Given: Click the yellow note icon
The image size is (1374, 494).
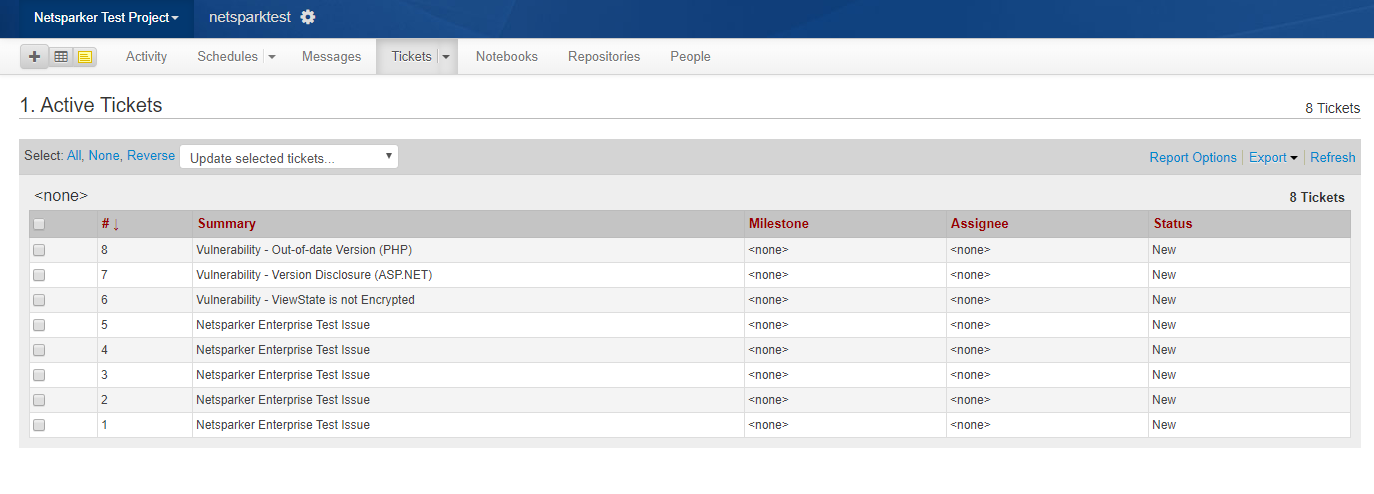Looking at the screenshot, I should tap(85, 57).
